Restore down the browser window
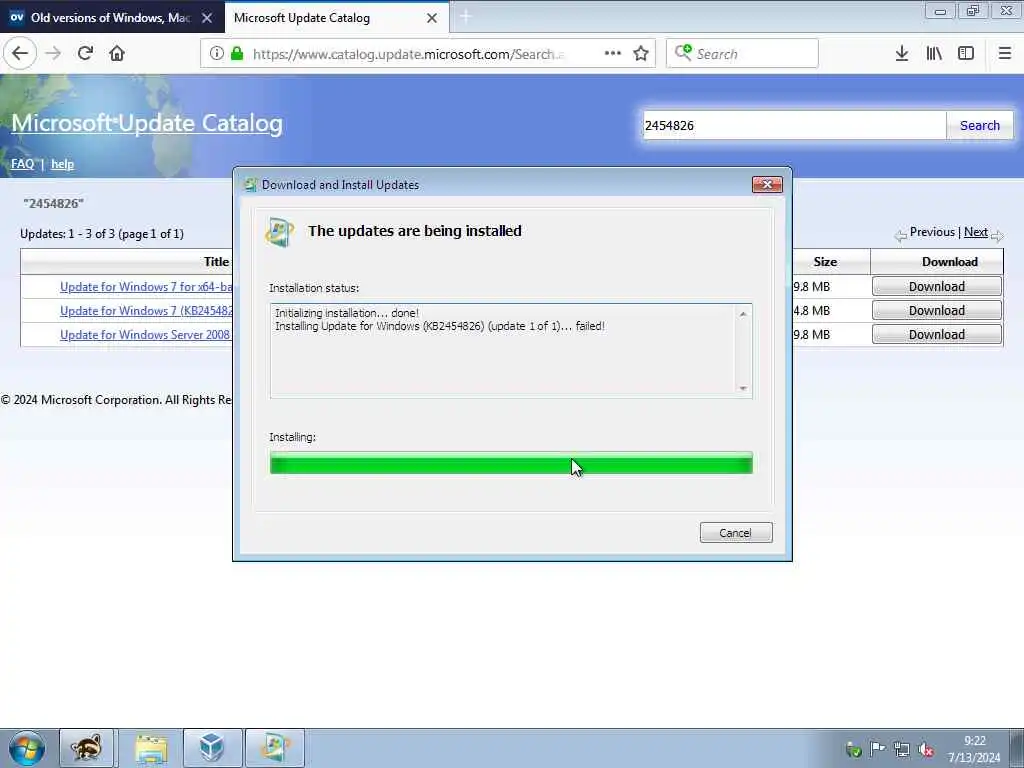Image resolution: width=1024 pixels, height=768 pixels. (x=973, y=11)
